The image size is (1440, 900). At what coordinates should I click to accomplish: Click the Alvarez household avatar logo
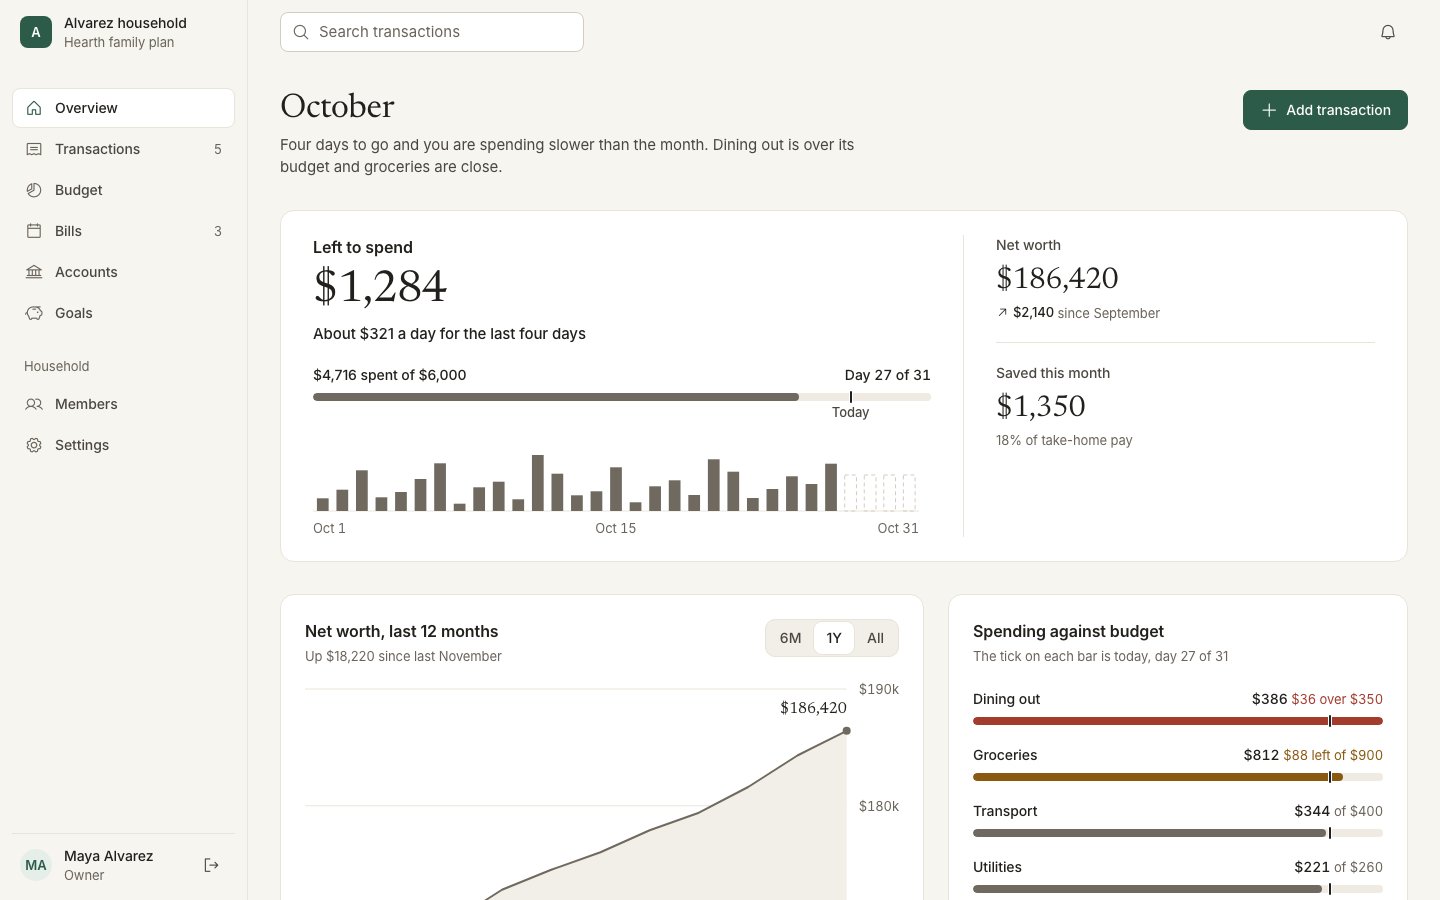click(36, 32)
